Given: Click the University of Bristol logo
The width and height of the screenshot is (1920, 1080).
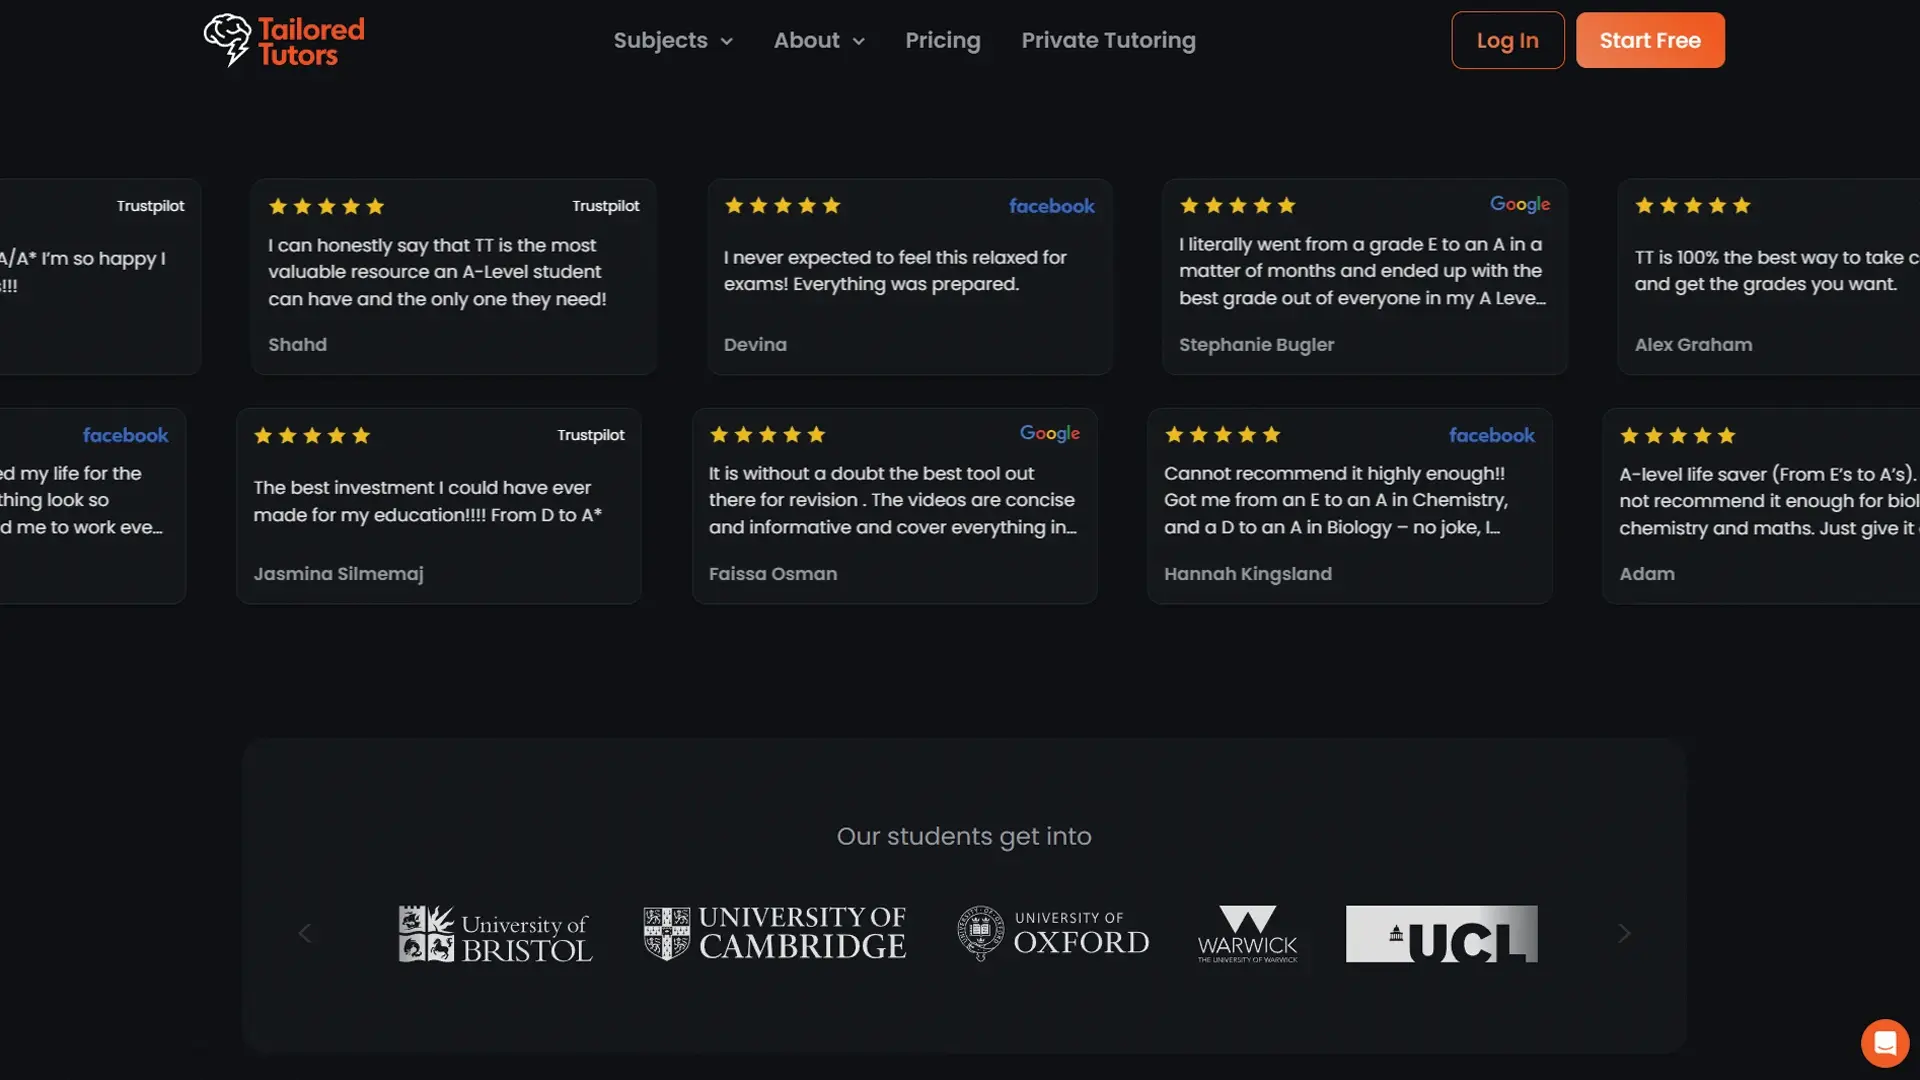Looking at the screenshot, I should [495, 934].
